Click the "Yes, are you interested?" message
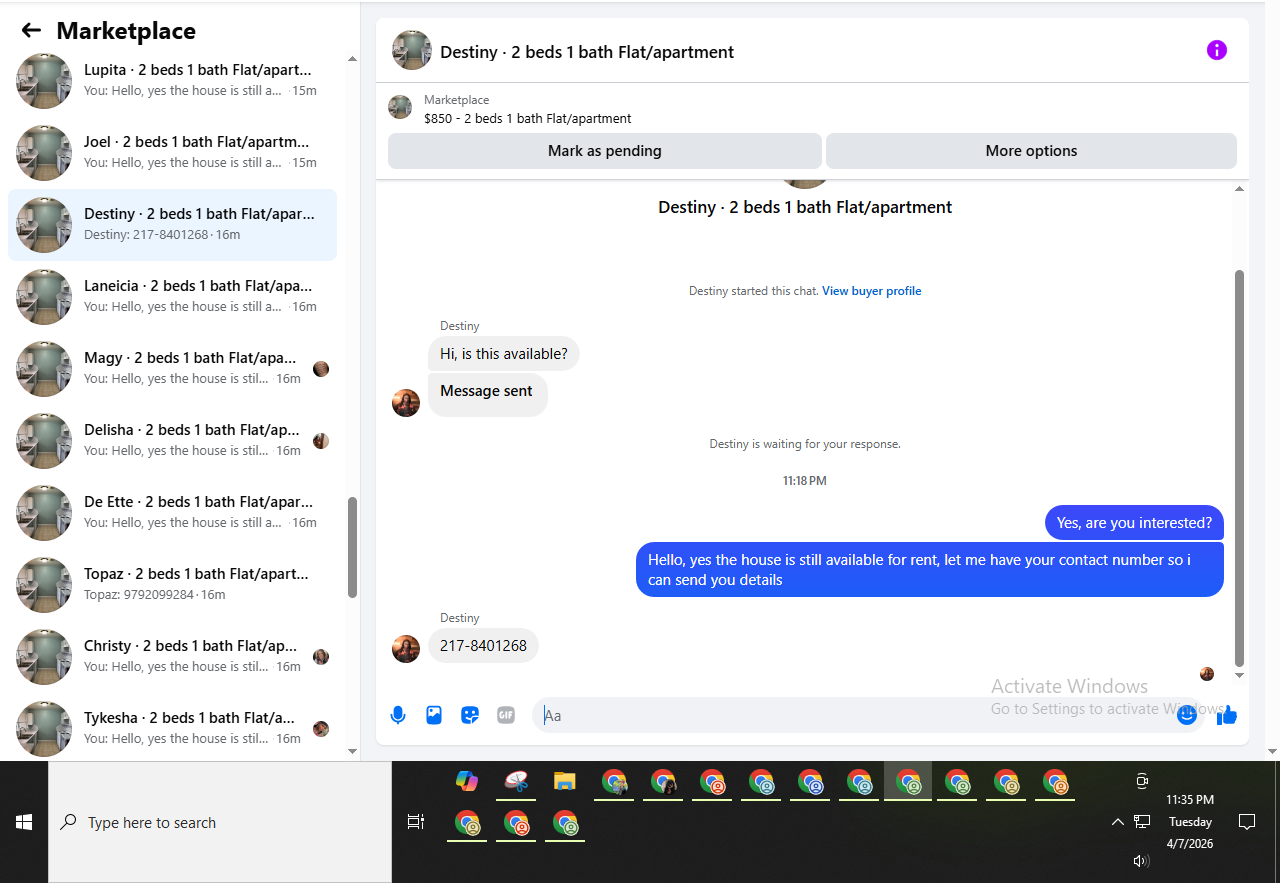Viewport: 1280px width, 883px height. coord(1134,523)
